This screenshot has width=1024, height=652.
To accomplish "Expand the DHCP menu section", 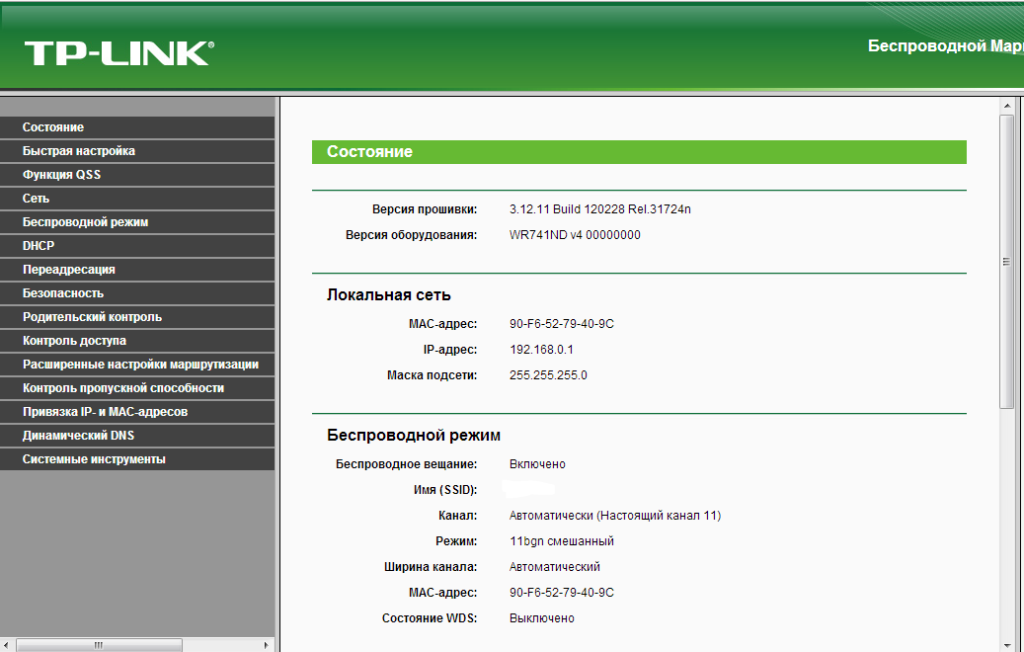I will coord(39,246).
